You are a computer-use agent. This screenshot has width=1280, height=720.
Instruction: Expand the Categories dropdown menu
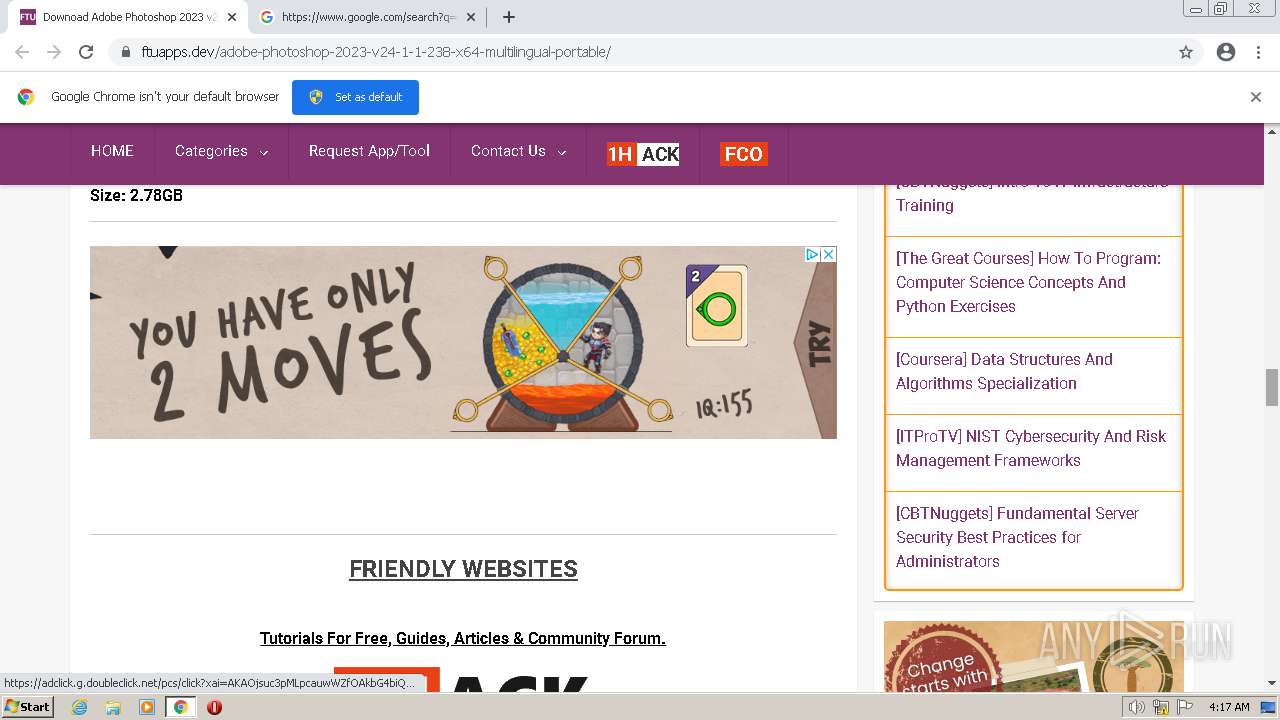click(x=221, y=151)
